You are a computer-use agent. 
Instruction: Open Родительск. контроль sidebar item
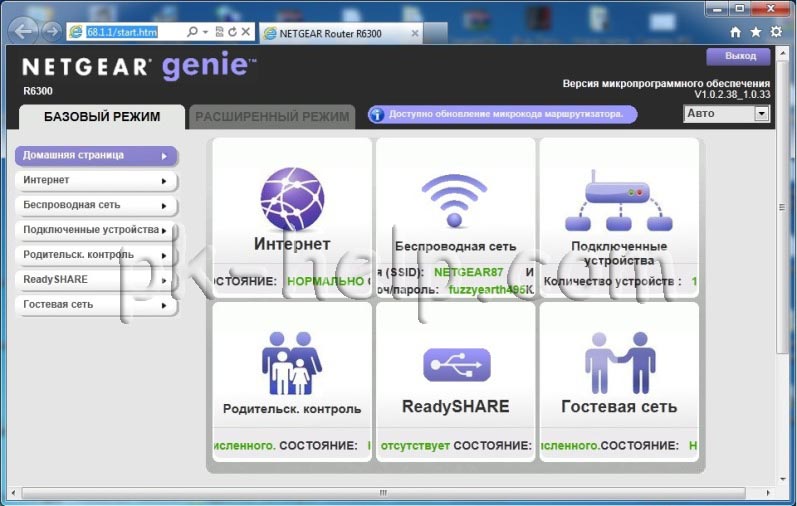coord(96,255)
